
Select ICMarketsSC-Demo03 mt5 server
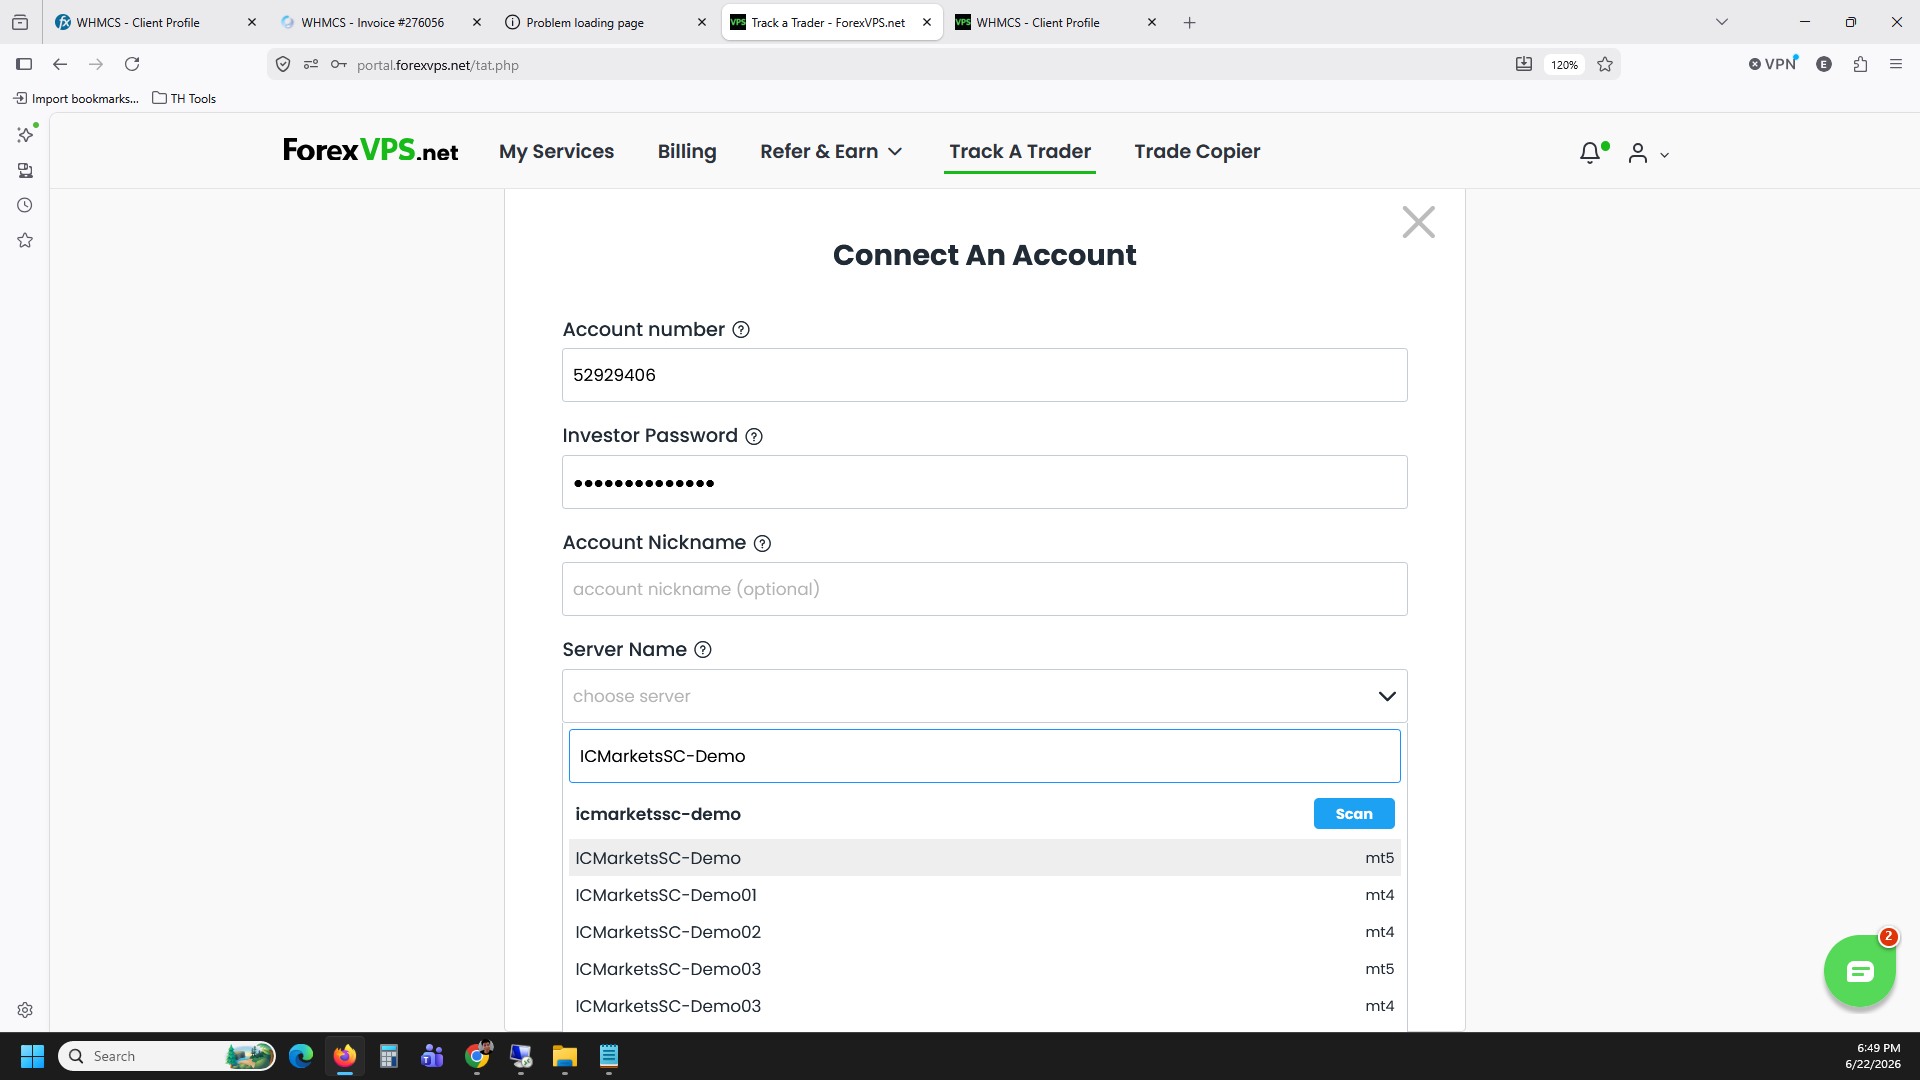984,969
